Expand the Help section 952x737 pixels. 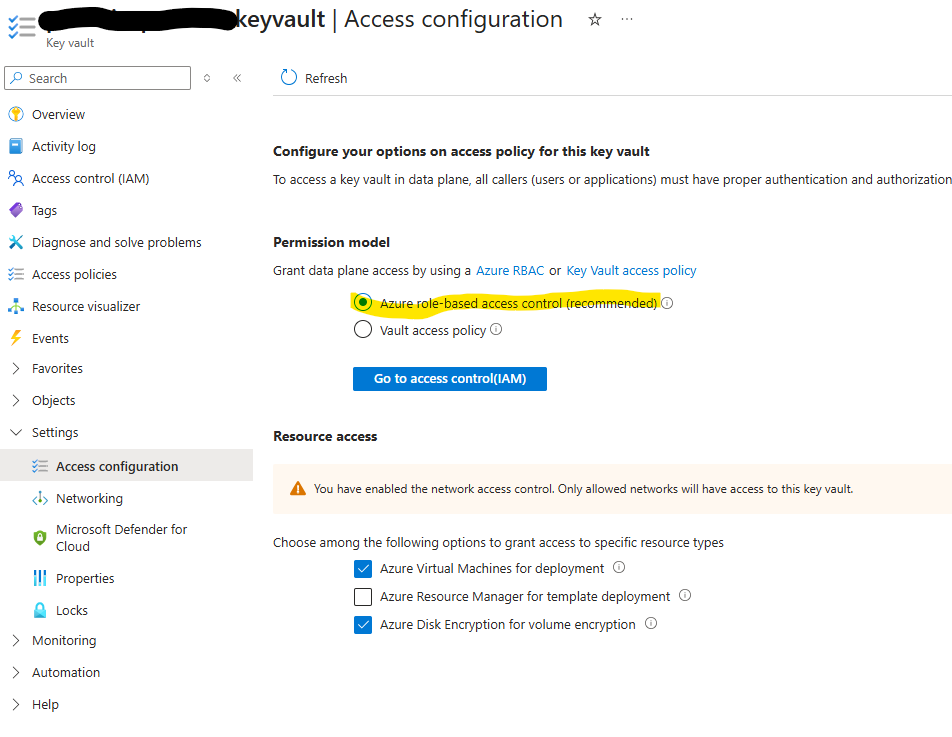(16, 704)
